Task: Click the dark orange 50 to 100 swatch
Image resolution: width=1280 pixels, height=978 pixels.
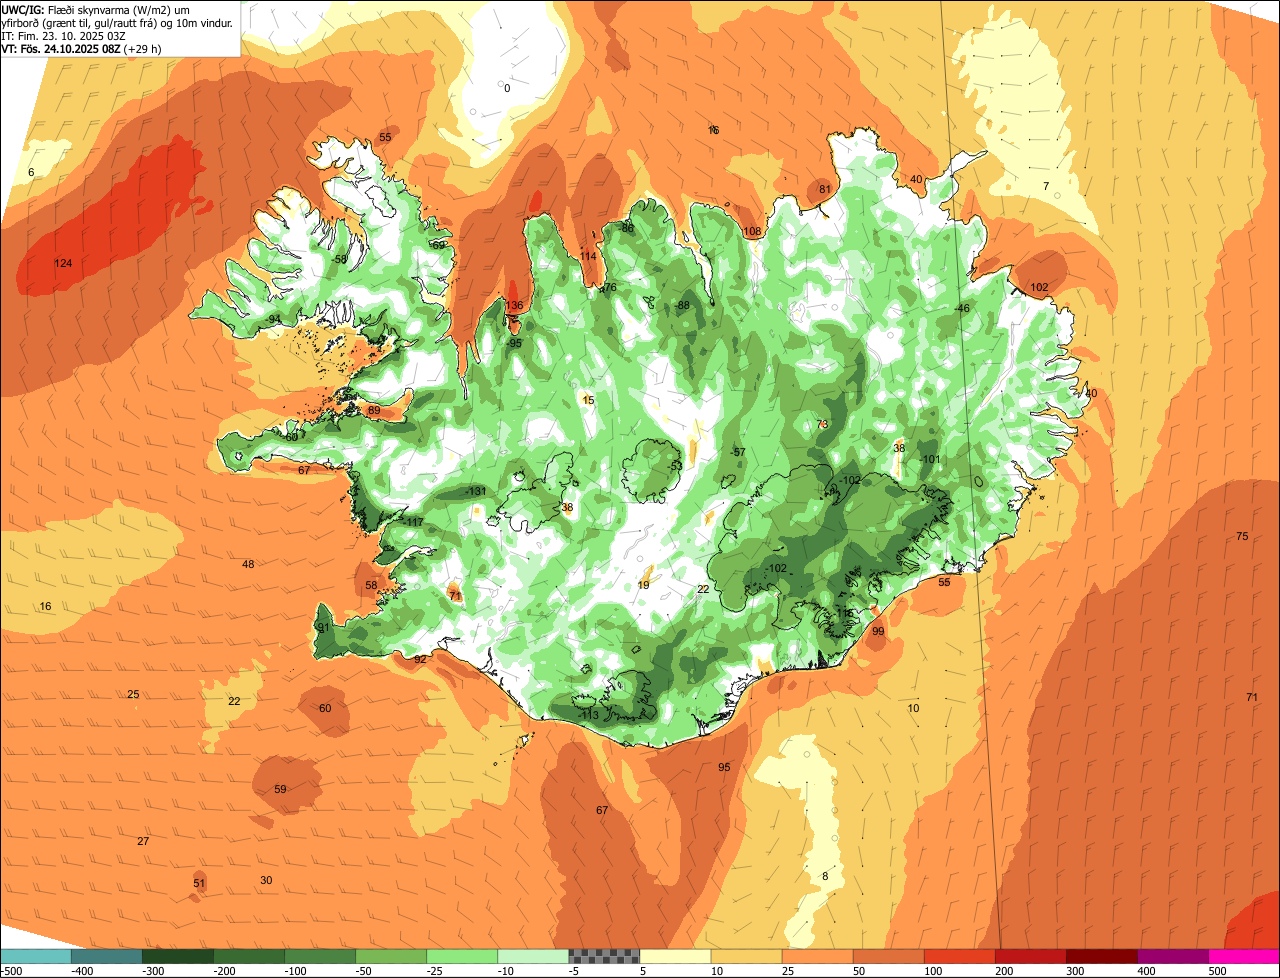Action: point(887,956)
